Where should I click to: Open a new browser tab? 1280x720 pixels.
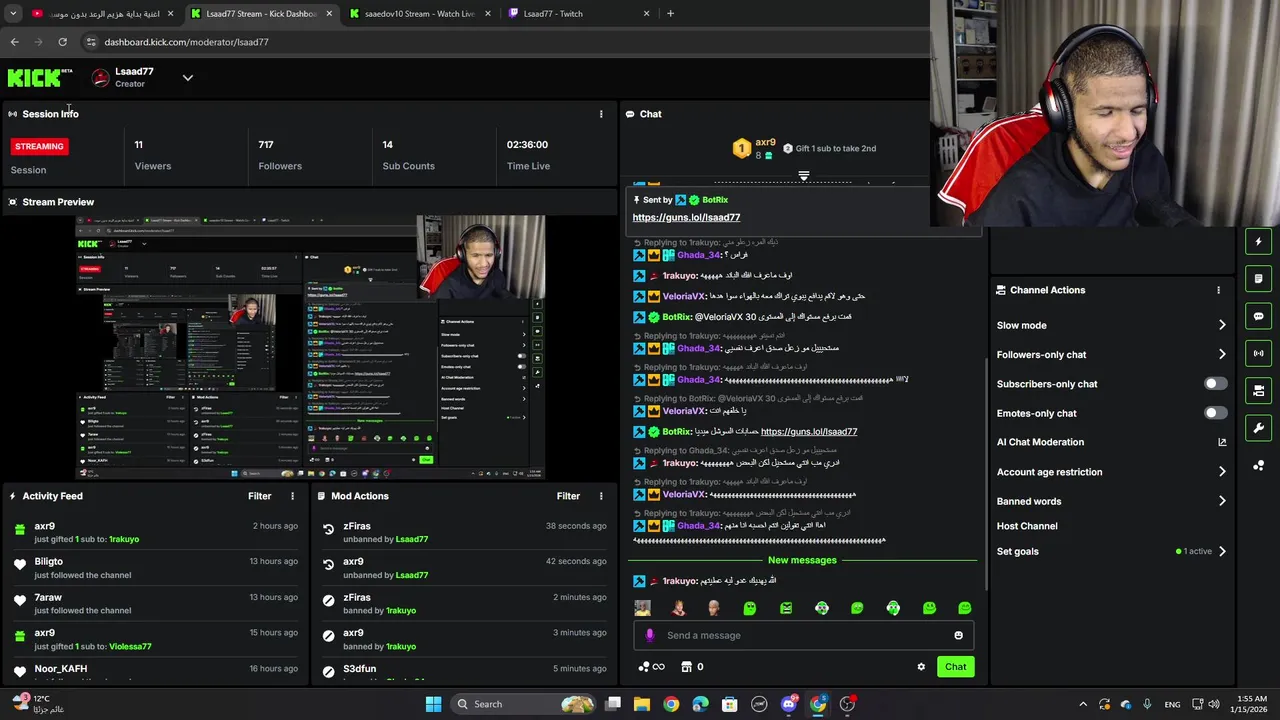tap(670, 14)
